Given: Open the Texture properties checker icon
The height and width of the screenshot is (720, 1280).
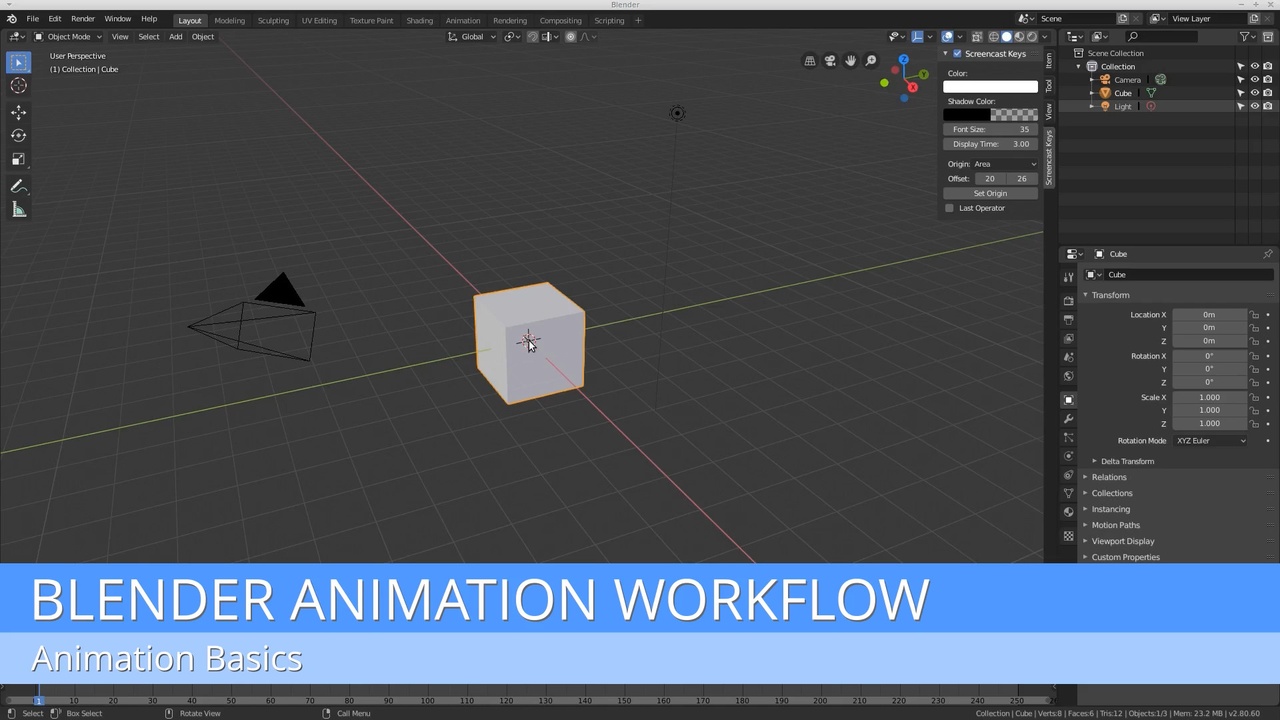Looking at the screenshot, I should point(1069,537).
